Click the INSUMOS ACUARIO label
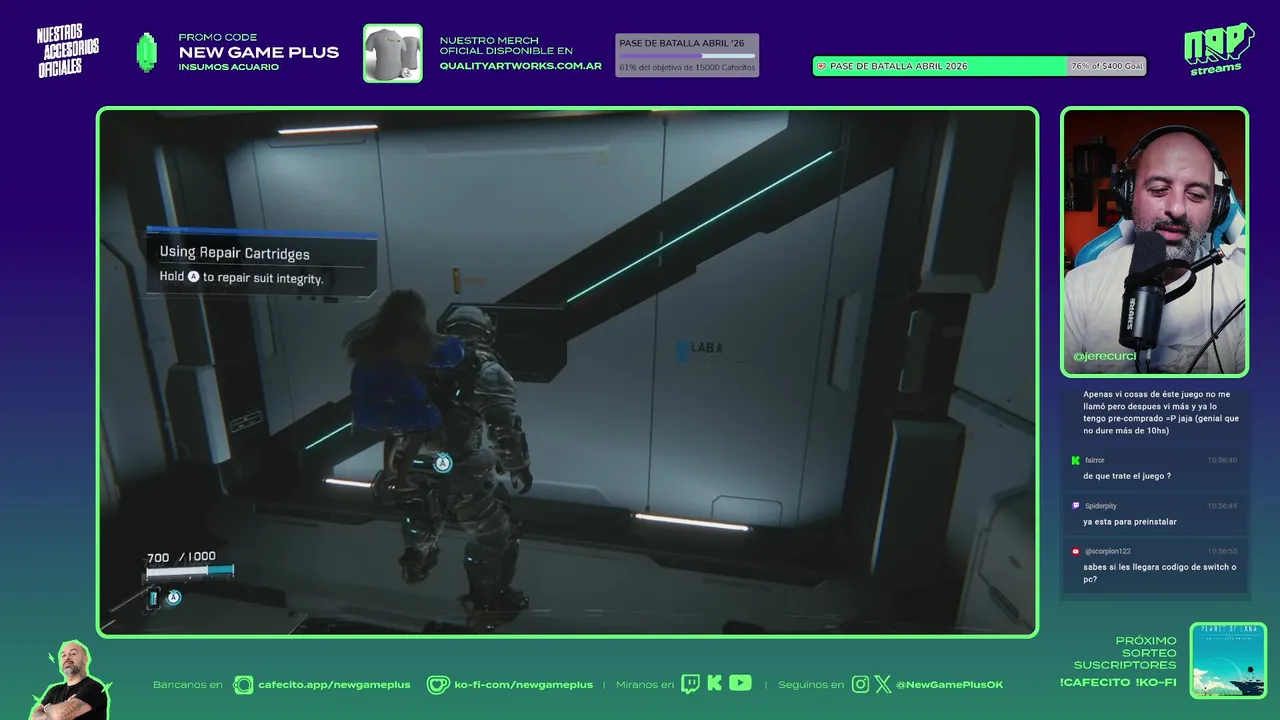The image size is (1280, 720). (x=228, y=67)
